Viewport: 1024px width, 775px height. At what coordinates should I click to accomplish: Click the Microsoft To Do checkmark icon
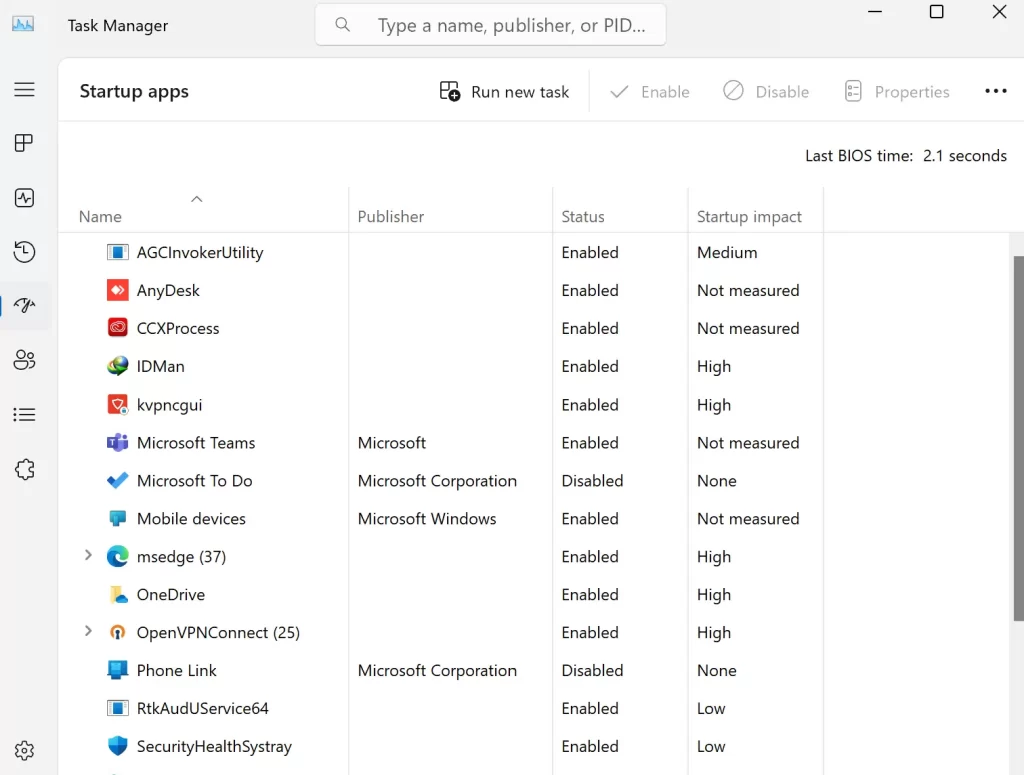tap(118, 481)
